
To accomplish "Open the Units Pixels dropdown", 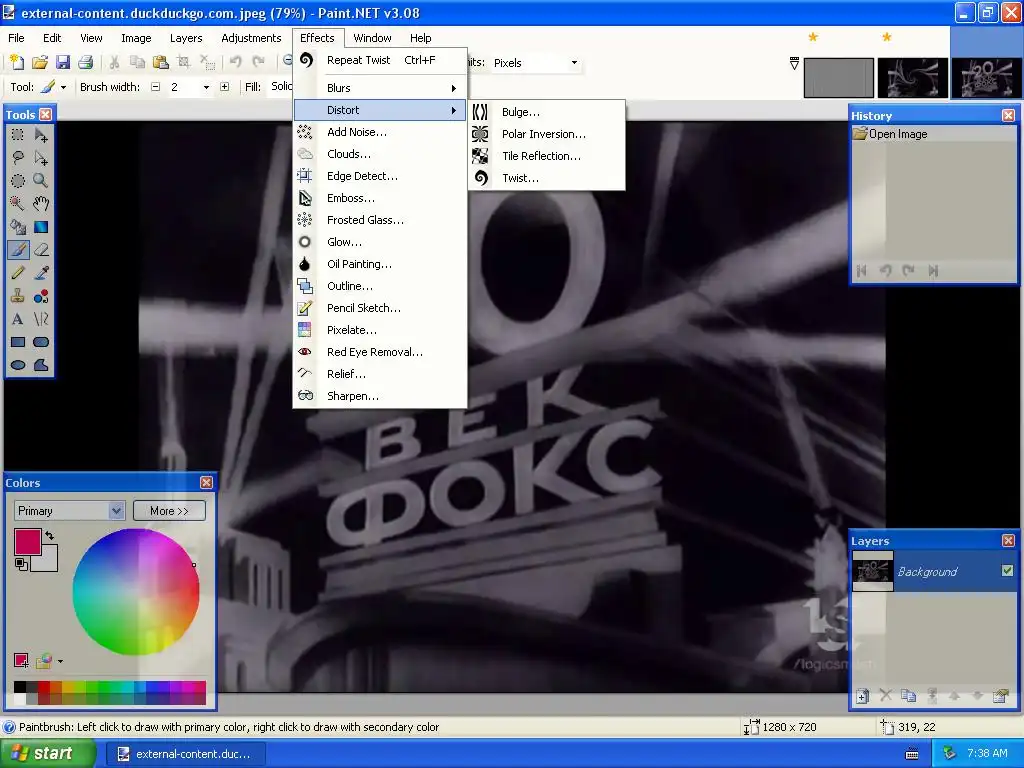I will (575, 63).
